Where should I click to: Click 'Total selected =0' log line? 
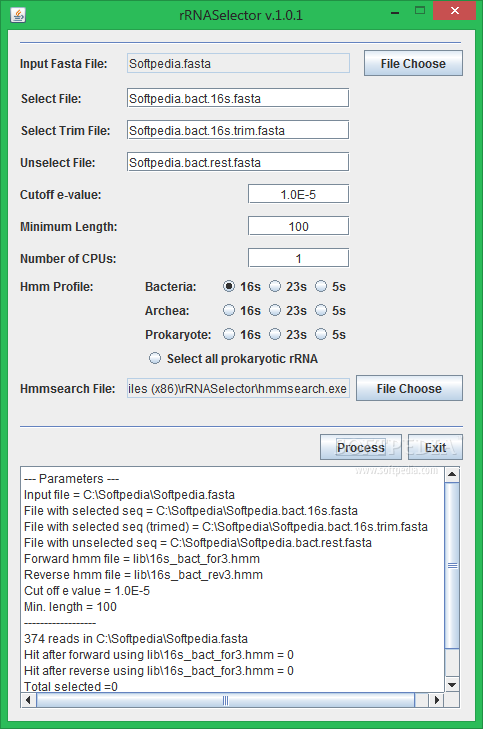(71, 686)
